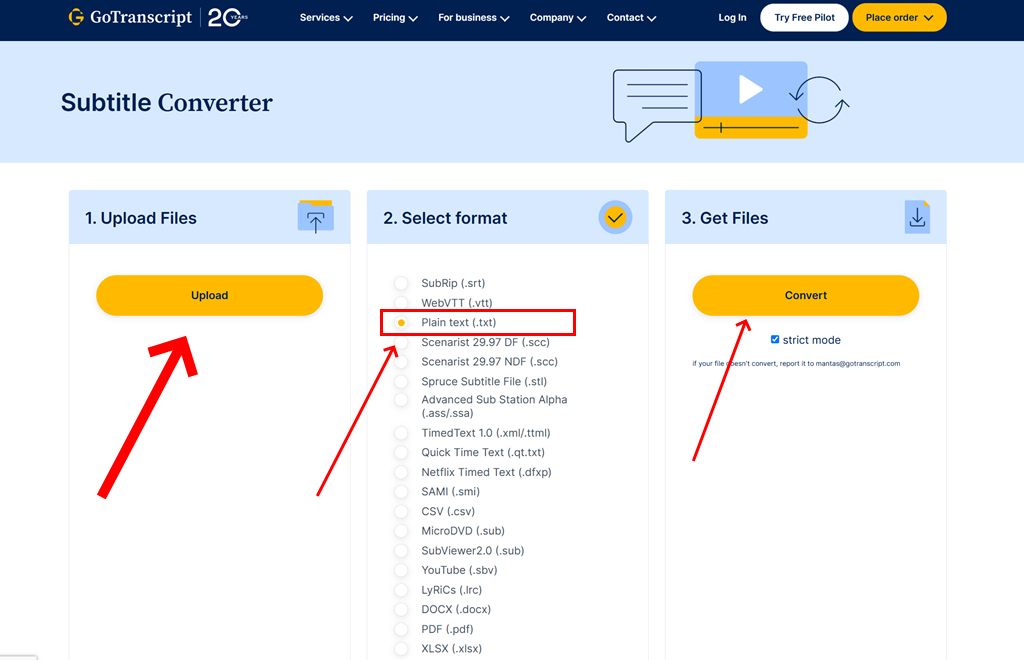
Task: Click the video player illustration in banner
Action: pyautogui.click(x=750, y=99)
